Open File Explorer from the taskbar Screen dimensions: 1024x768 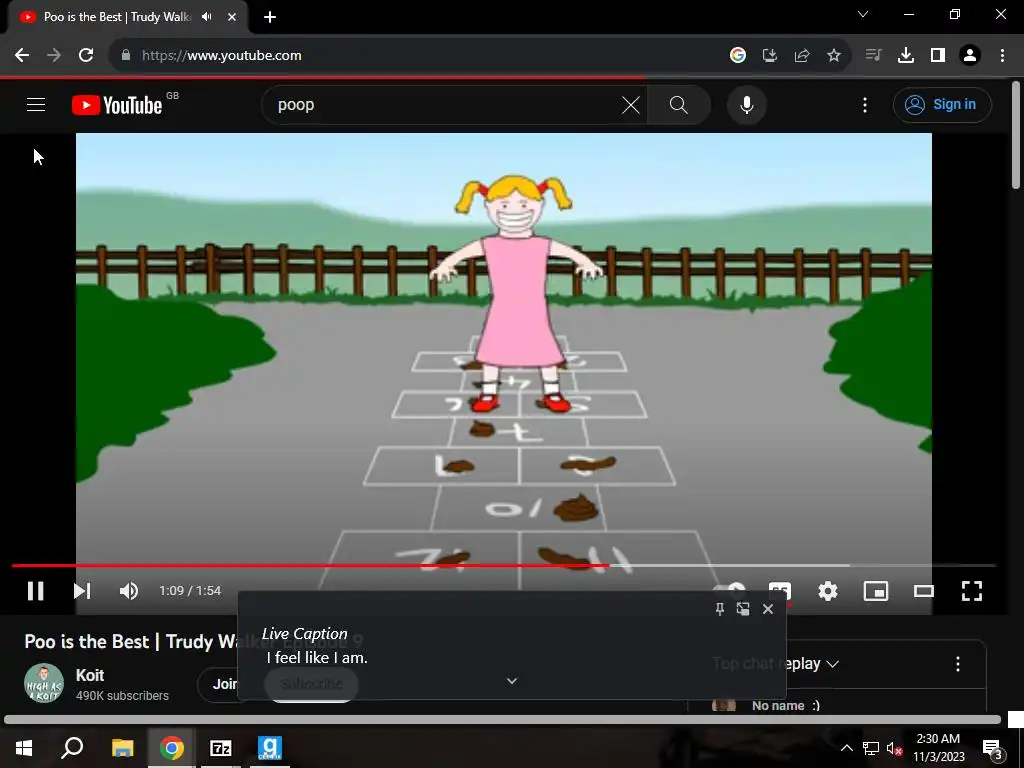[122, 748]
